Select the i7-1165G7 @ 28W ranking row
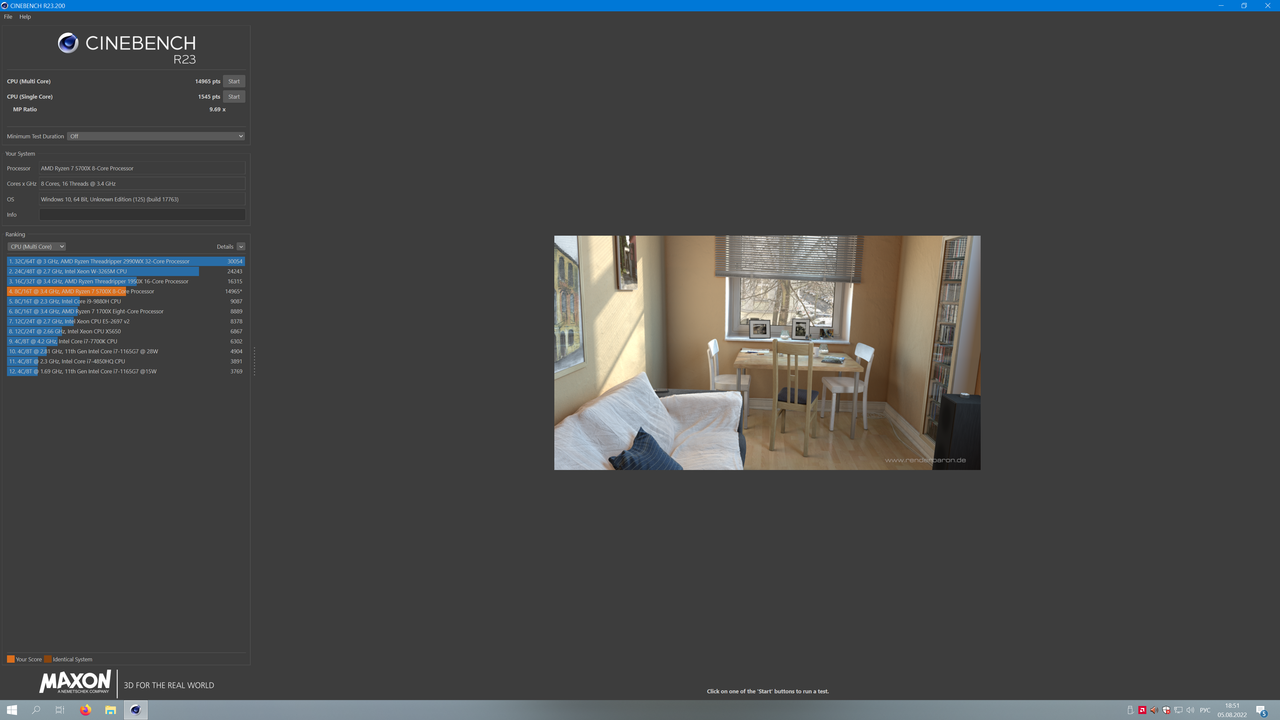Screen dimensions: 1280x720 126,351
